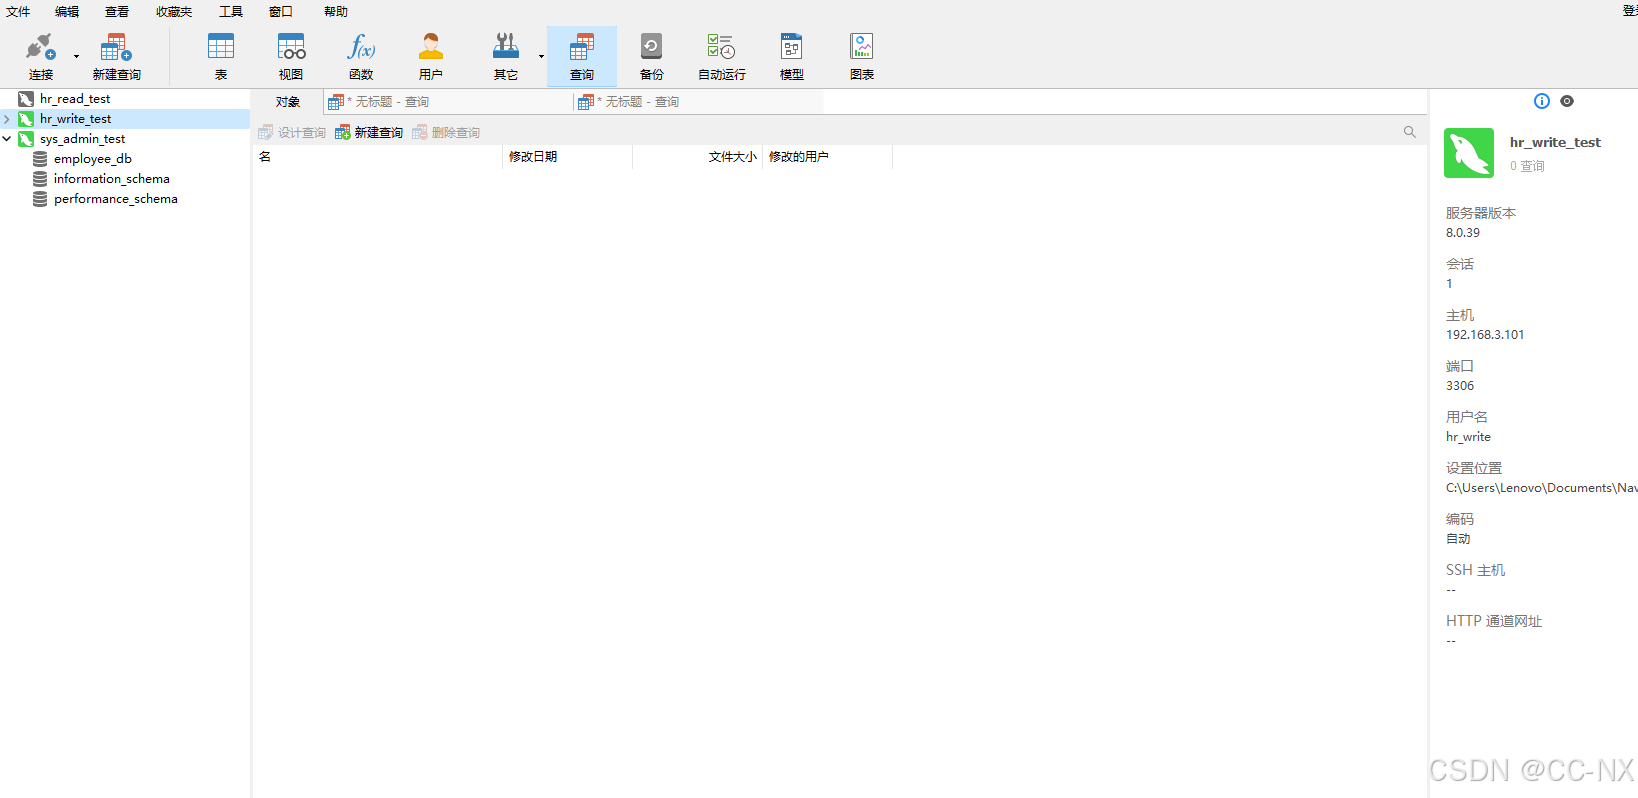The image size is (1638, 798).
Task: Click the green hr_write_test connection logo
Action: click(x=1469, y=153)
